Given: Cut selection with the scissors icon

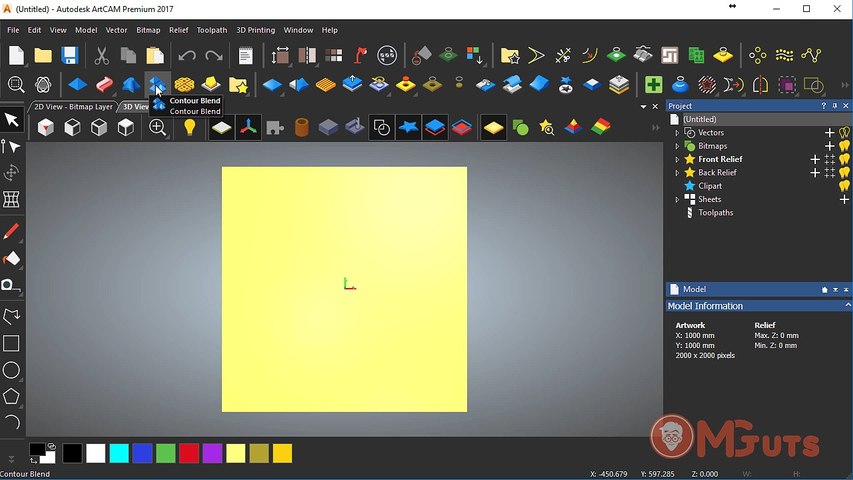Looking at the screenshot, I should pyautogui.click(x=101, y=56).
